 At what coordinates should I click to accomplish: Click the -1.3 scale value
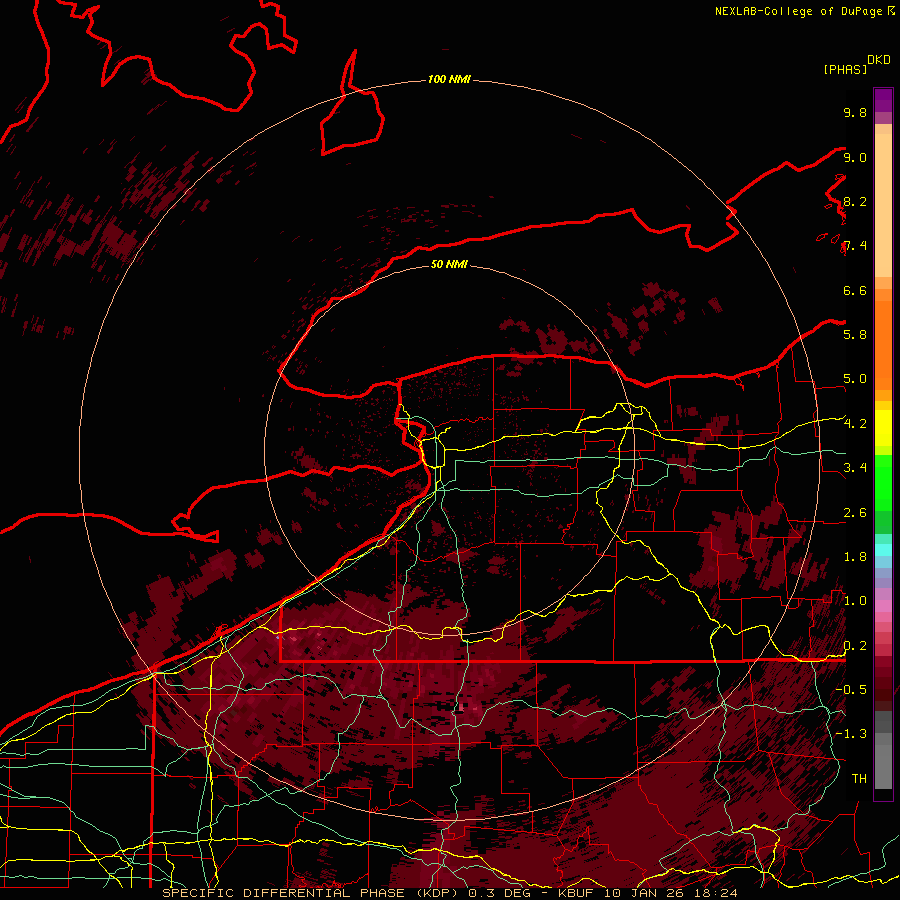(x=851, y=734)
